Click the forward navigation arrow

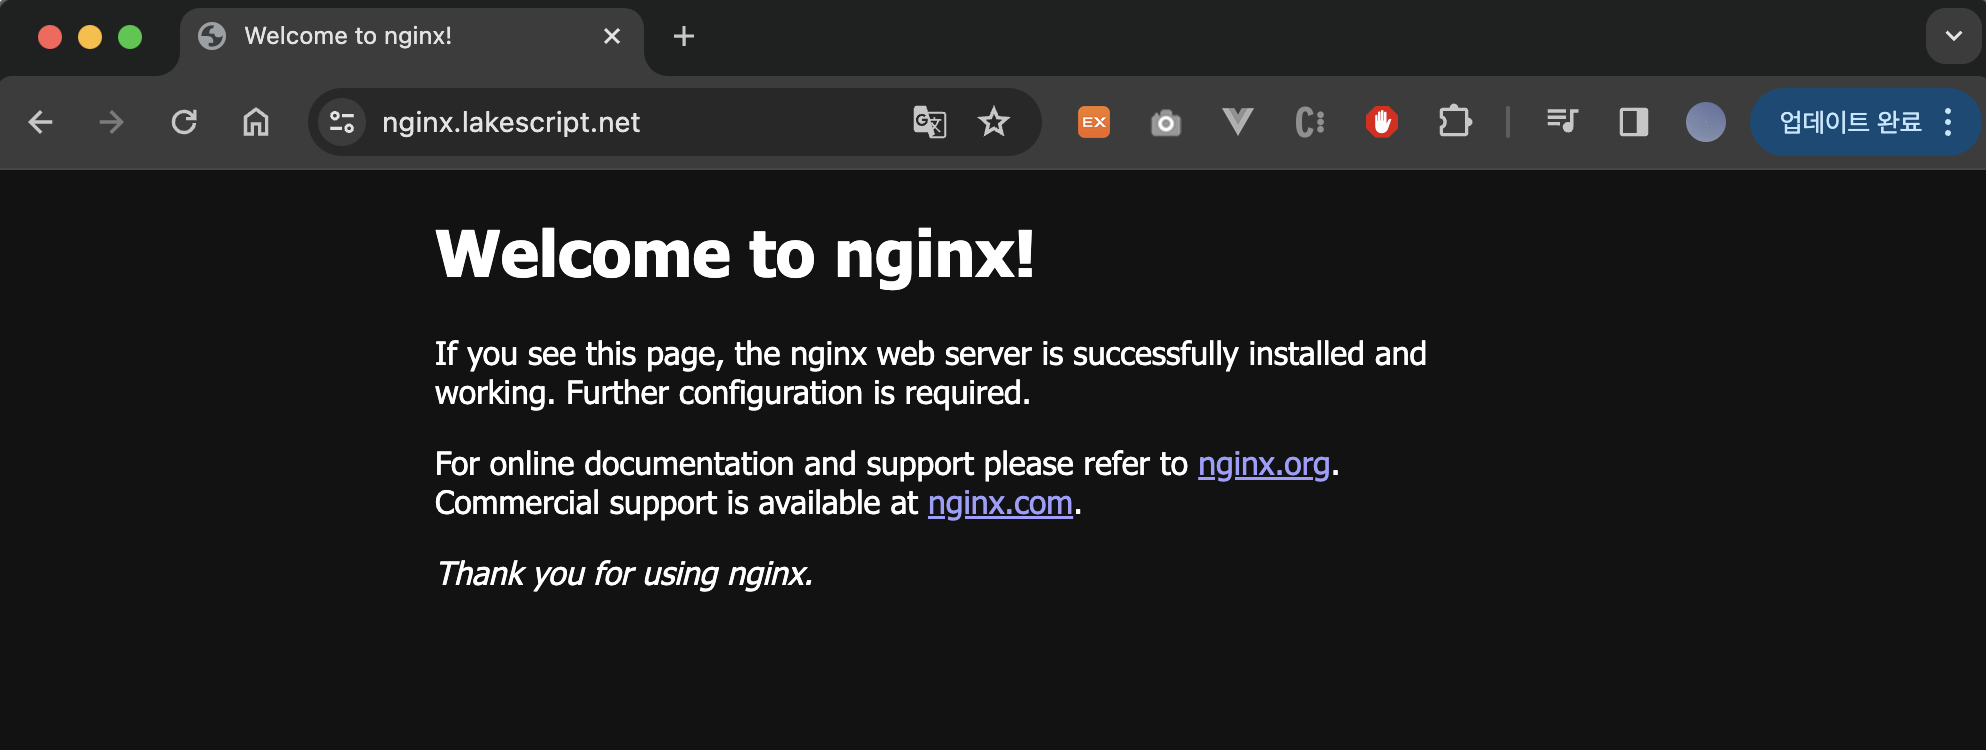[112, 122]
